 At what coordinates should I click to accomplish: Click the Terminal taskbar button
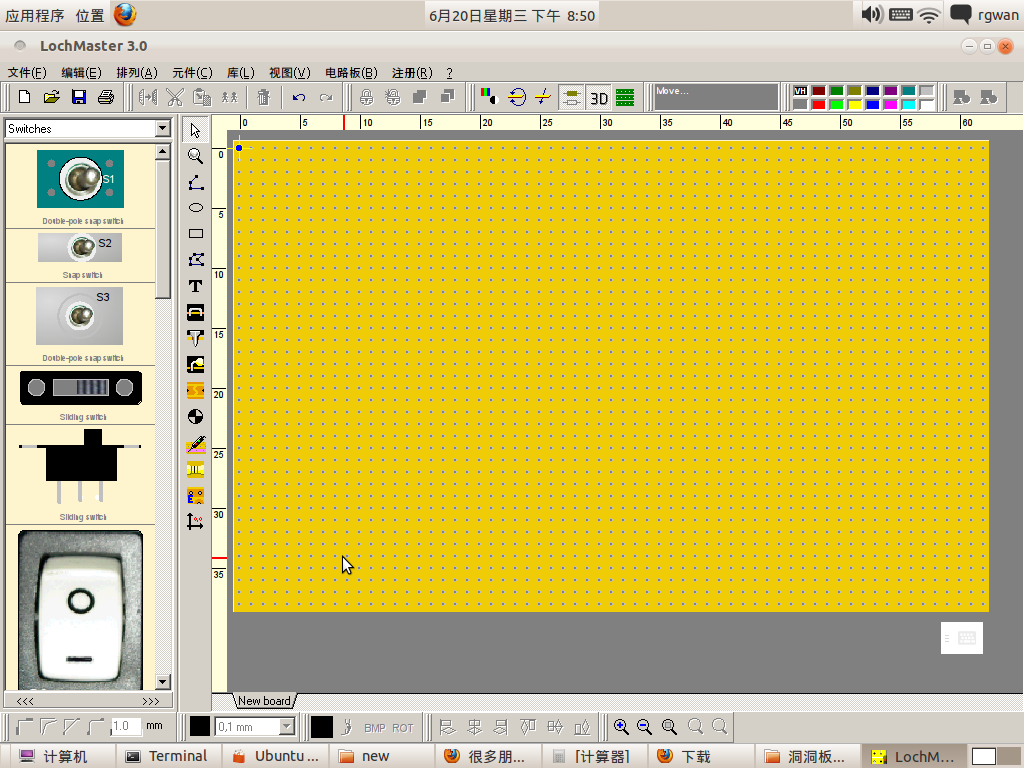point(167,756)
